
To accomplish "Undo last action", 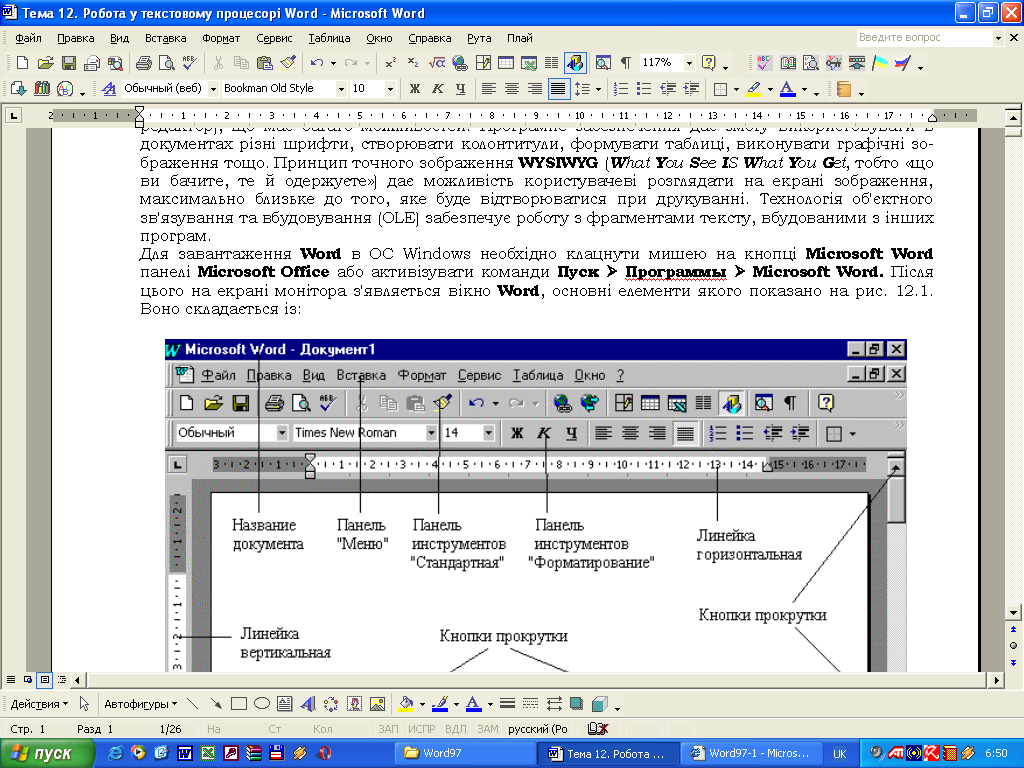I will (x=317, y=63).
